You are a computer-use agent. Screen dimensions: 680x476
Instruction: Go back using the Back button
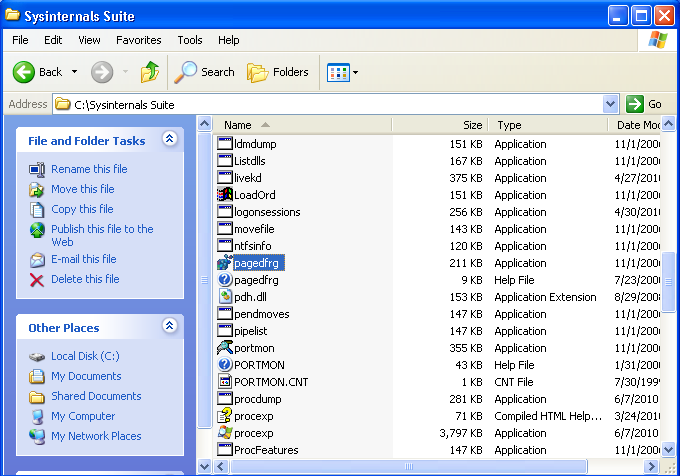(38, 72)
